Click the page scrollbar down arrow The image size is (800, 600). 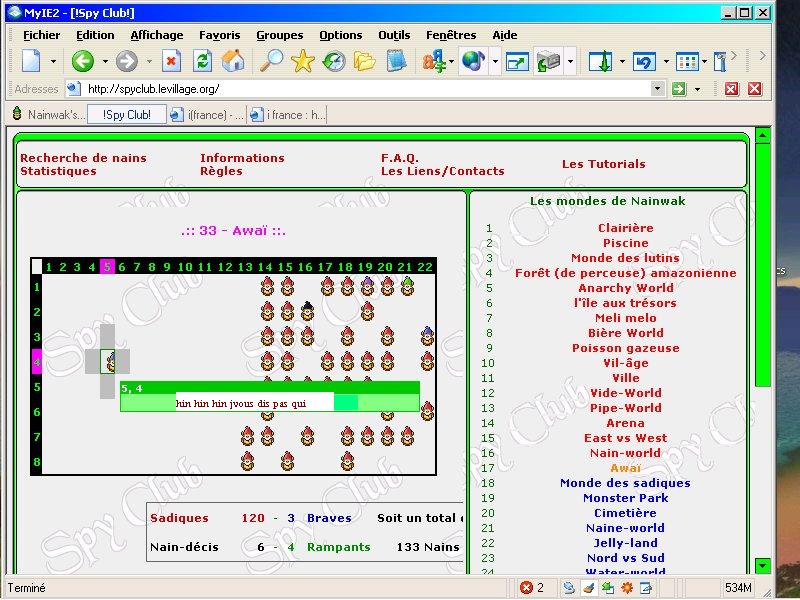pyautogui.click(x=762, y=565)
